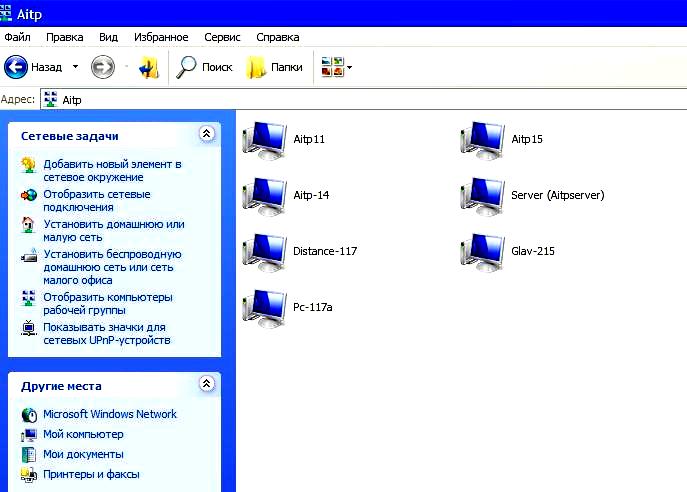Open Microsoft Windows Network link
Screen dimensions: 687x492
110,414
